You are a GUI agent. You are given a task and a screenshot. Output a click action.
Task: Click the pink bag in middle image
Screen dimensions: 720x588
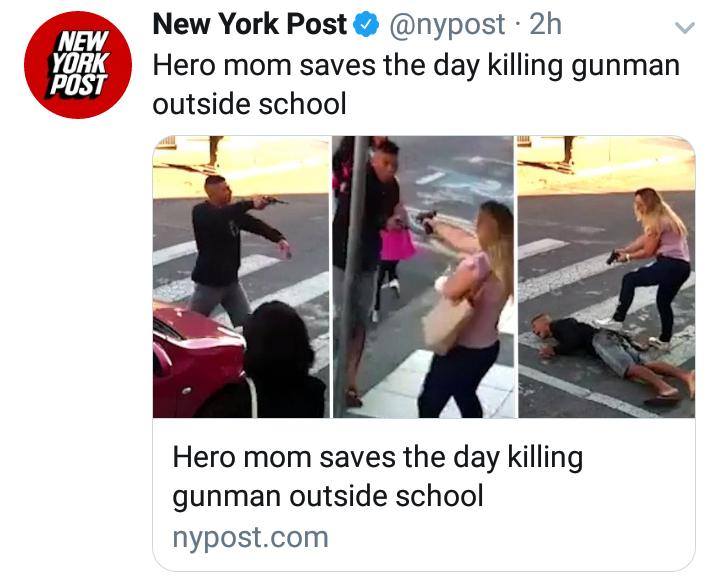click(x=397, y=244)
